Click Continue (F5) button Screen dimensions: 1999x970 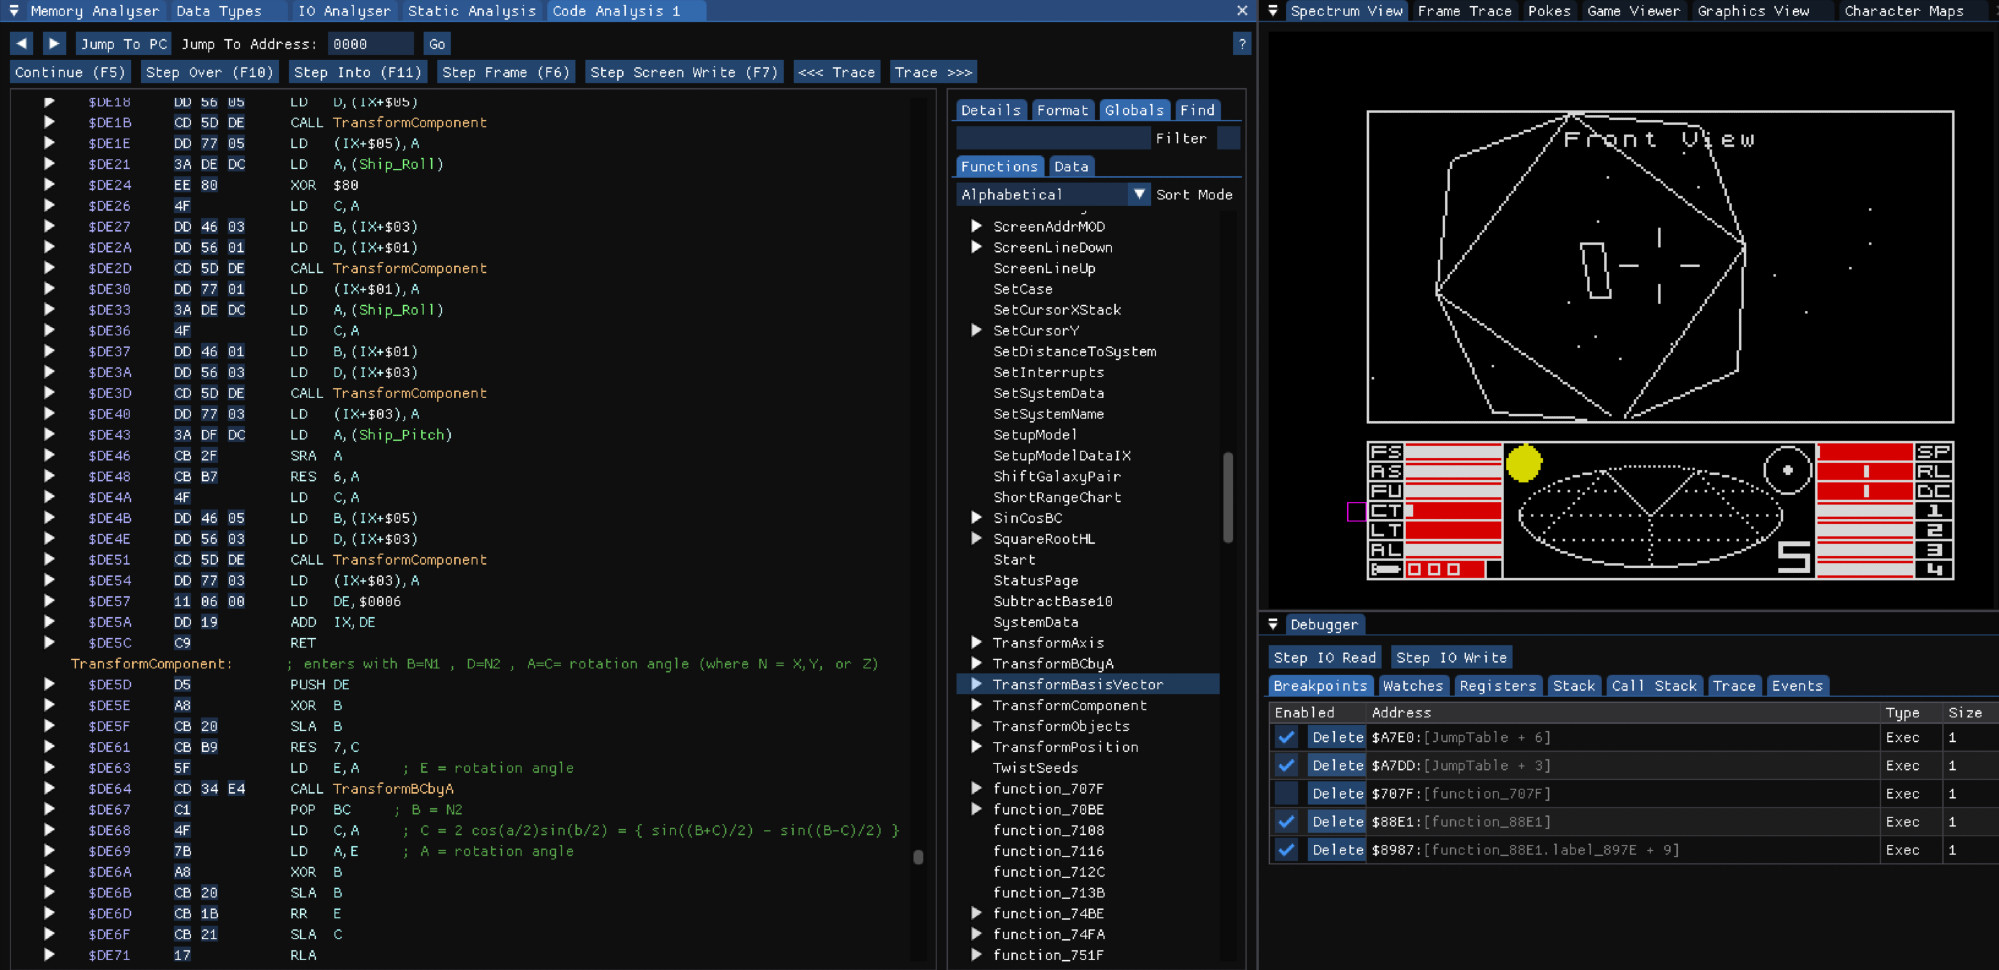[x=70, y=72]
